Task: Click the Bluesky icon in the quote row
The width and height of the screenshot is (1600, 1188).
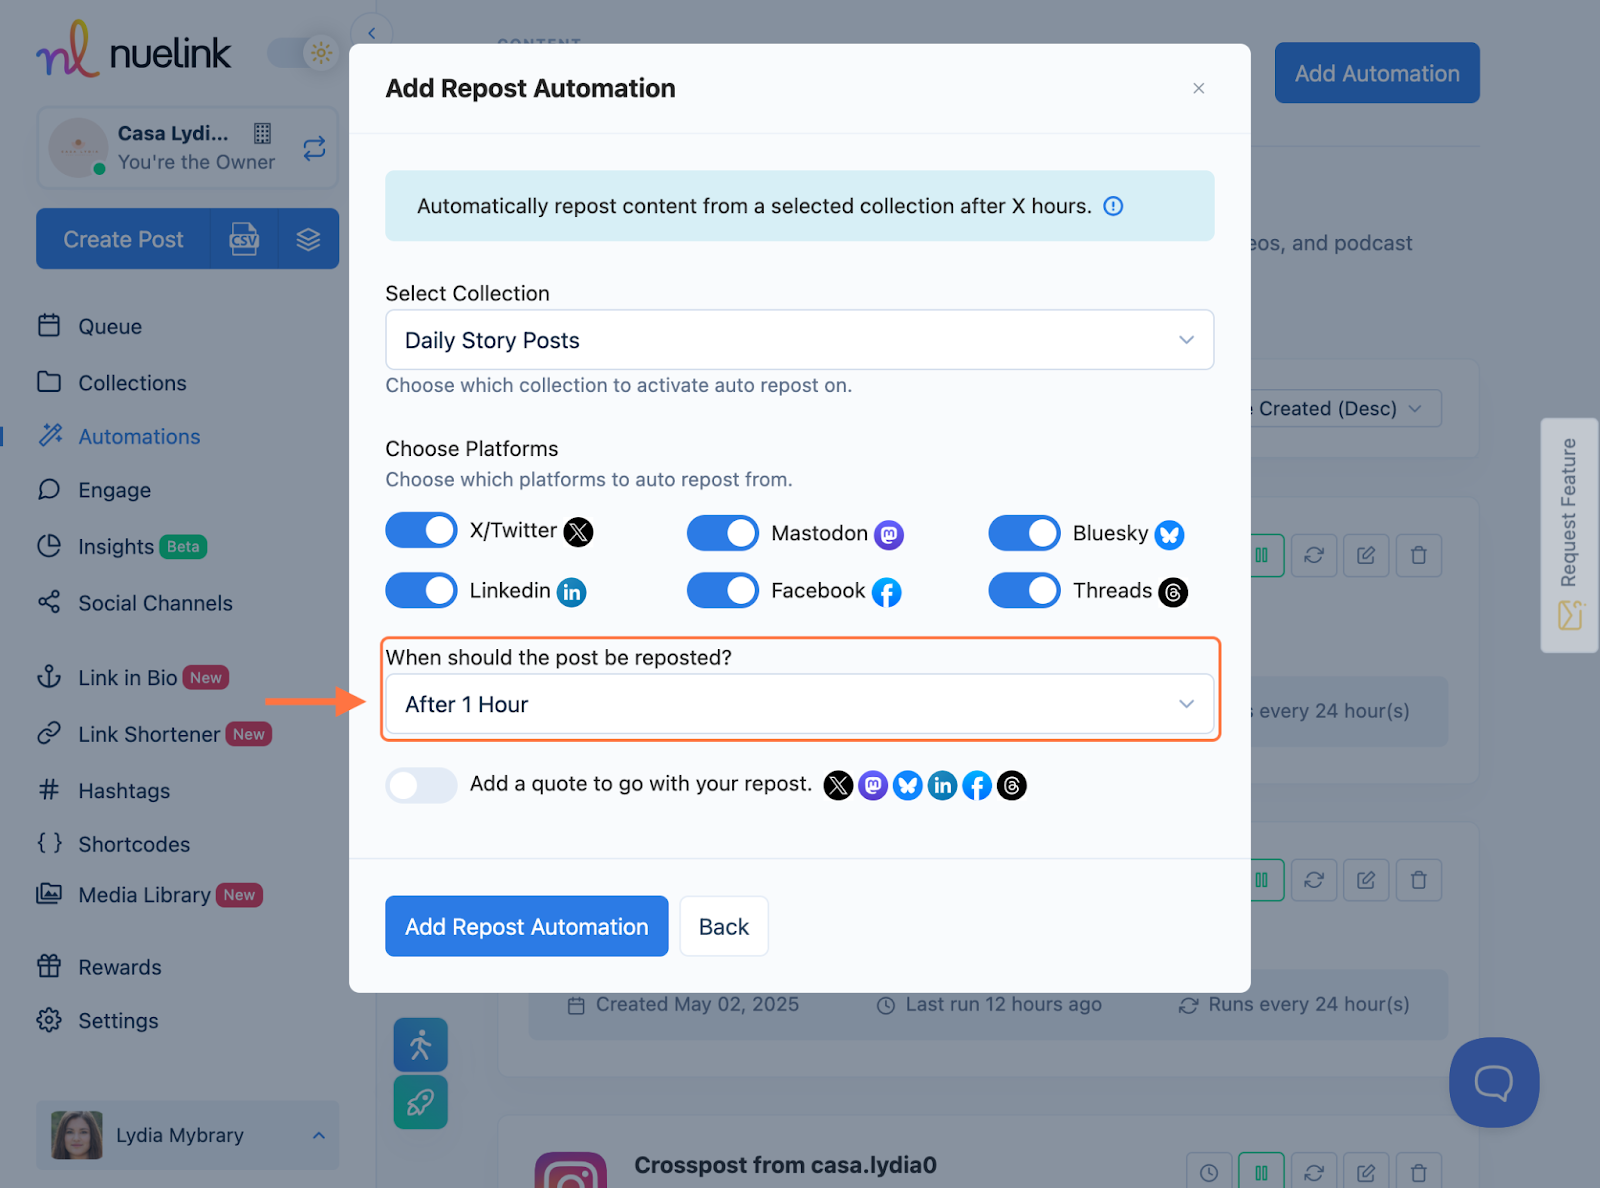Action: point(907,786)
